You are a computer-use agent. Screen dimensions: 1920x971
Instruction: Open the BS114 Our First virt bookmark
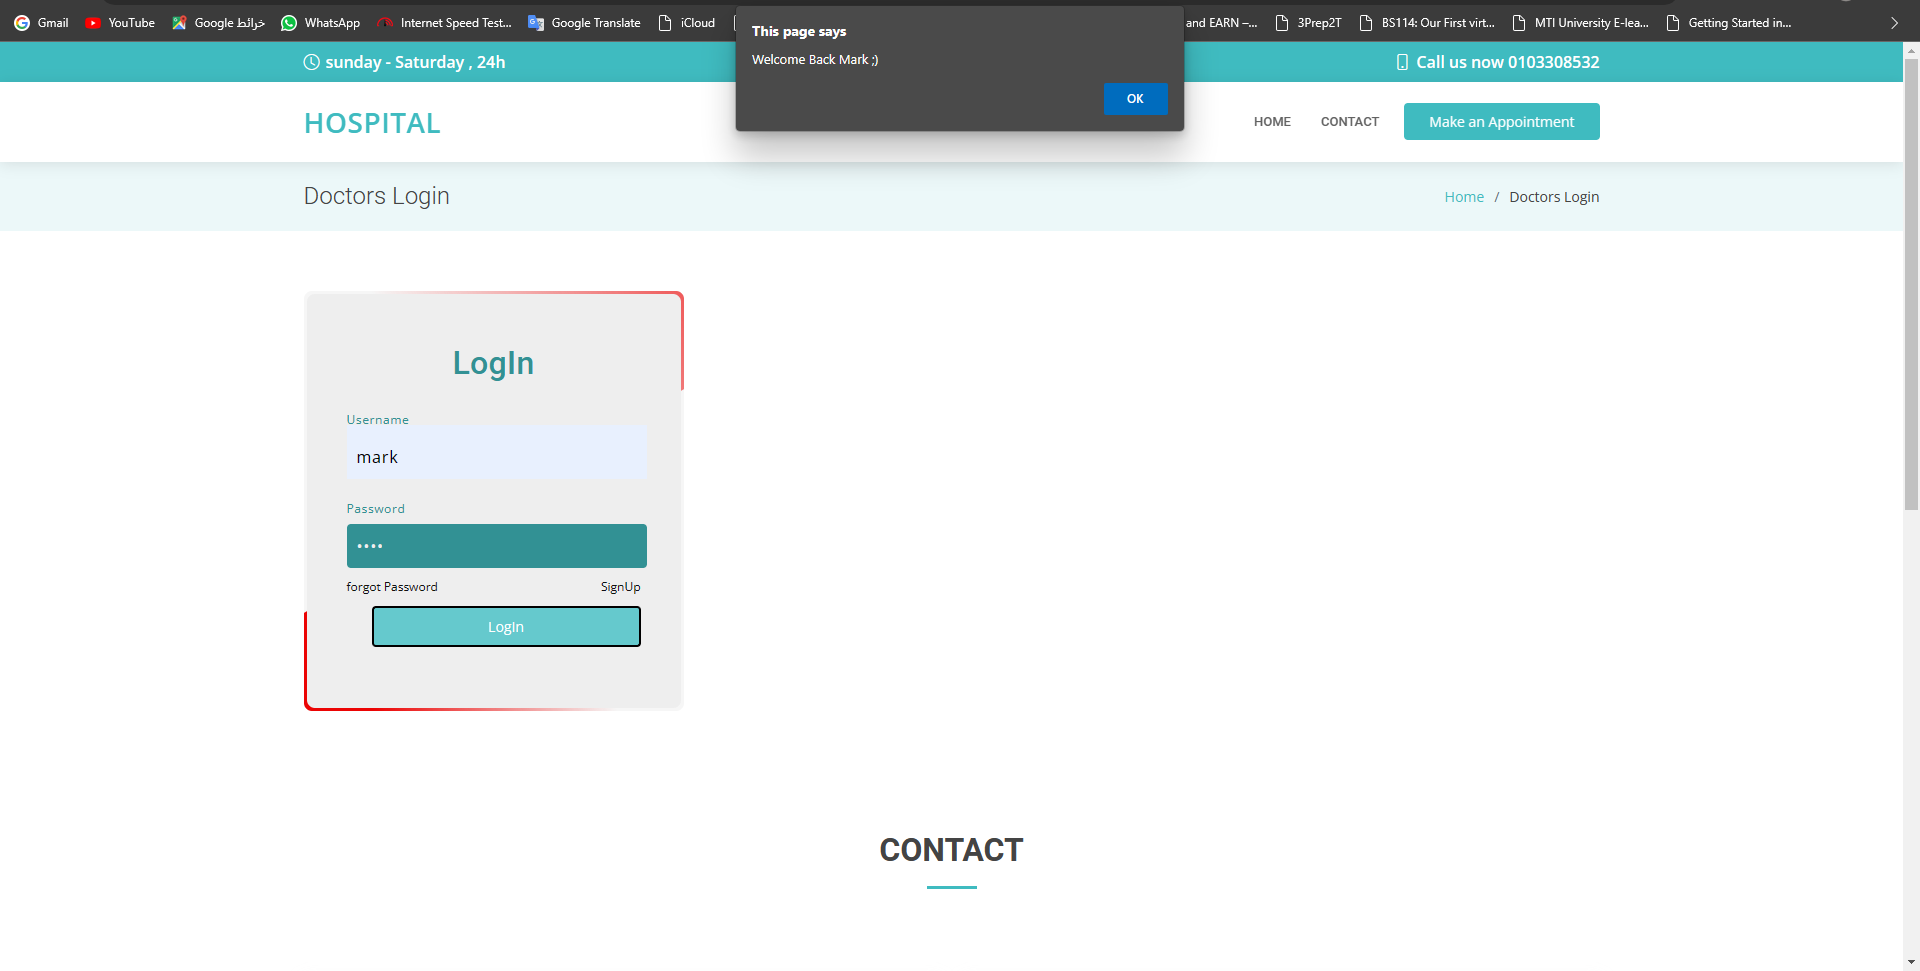[x=1427, y=22]
